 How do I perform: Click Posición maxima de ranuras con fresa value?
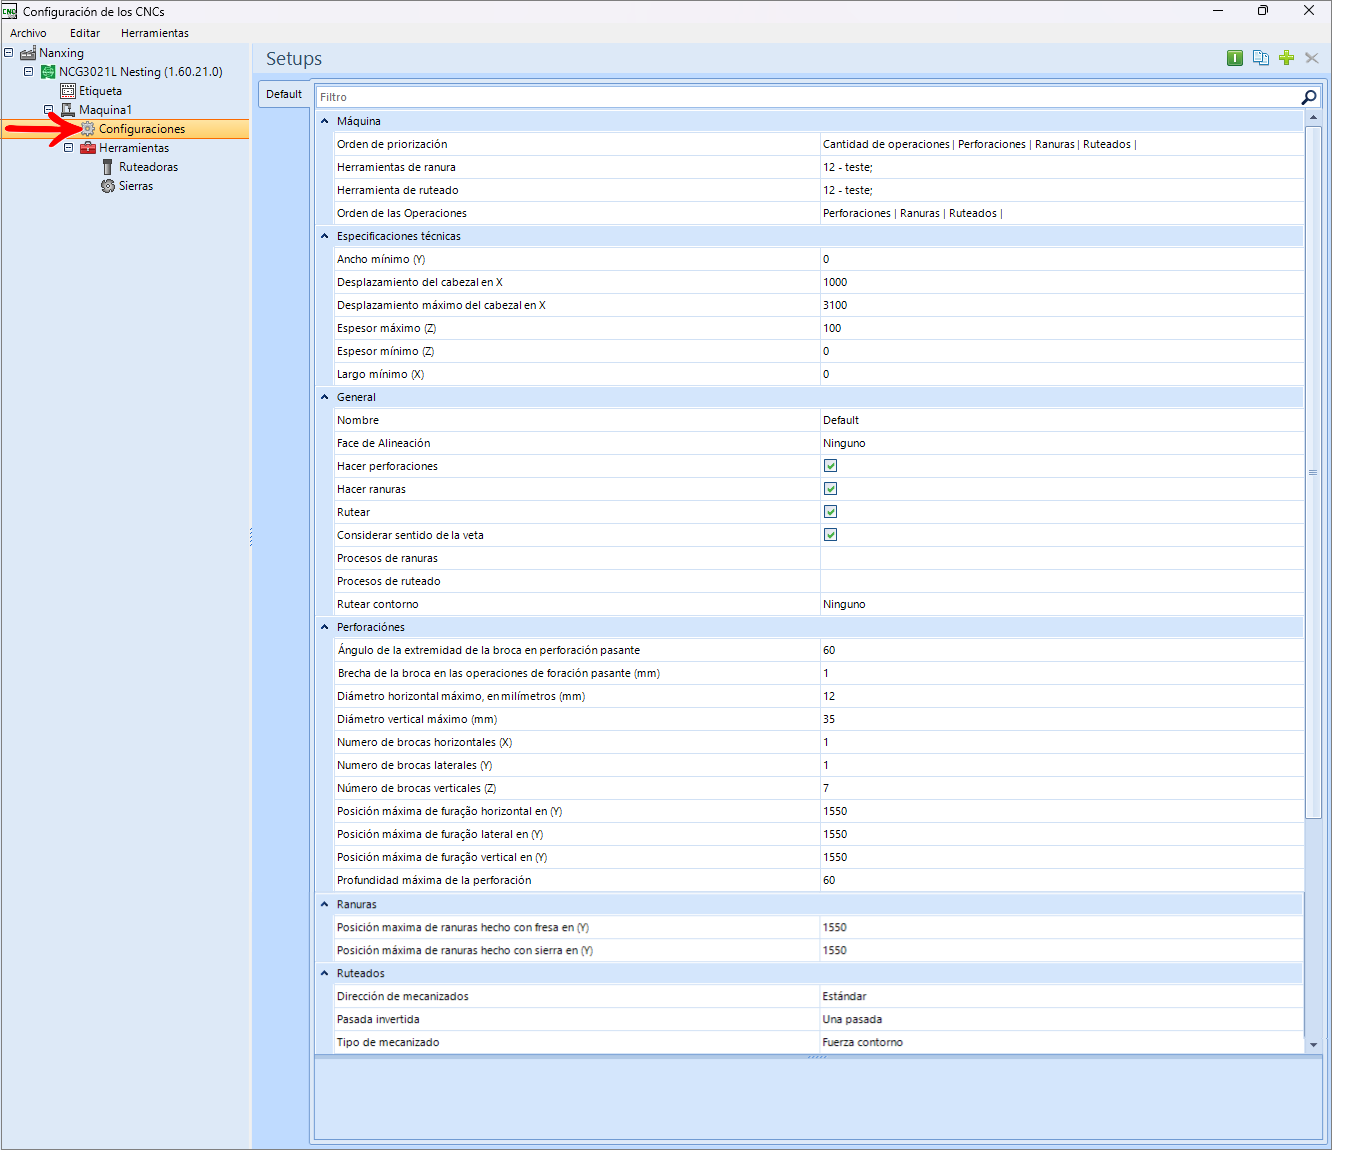coord(1062,927)
